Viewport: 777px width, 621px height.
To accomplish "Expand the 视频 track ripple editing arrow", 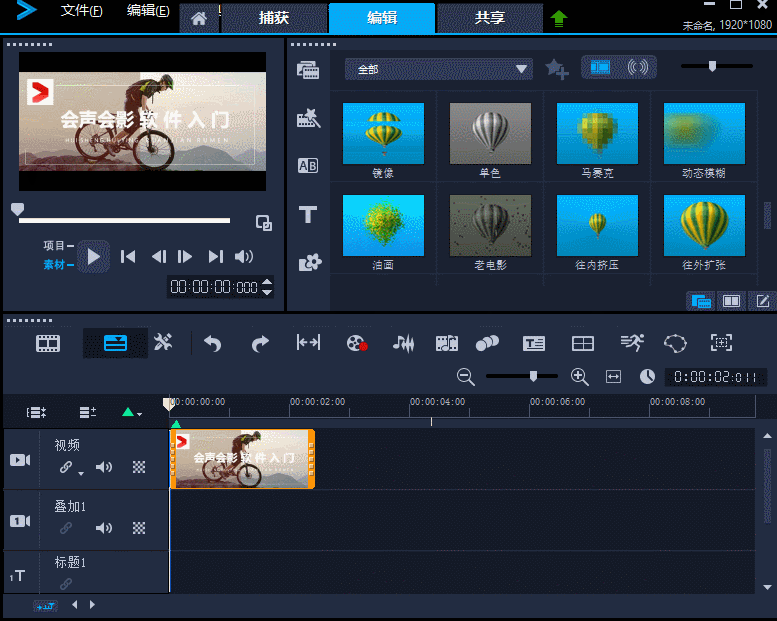I will pyautogui.click(x=81, y=471).
